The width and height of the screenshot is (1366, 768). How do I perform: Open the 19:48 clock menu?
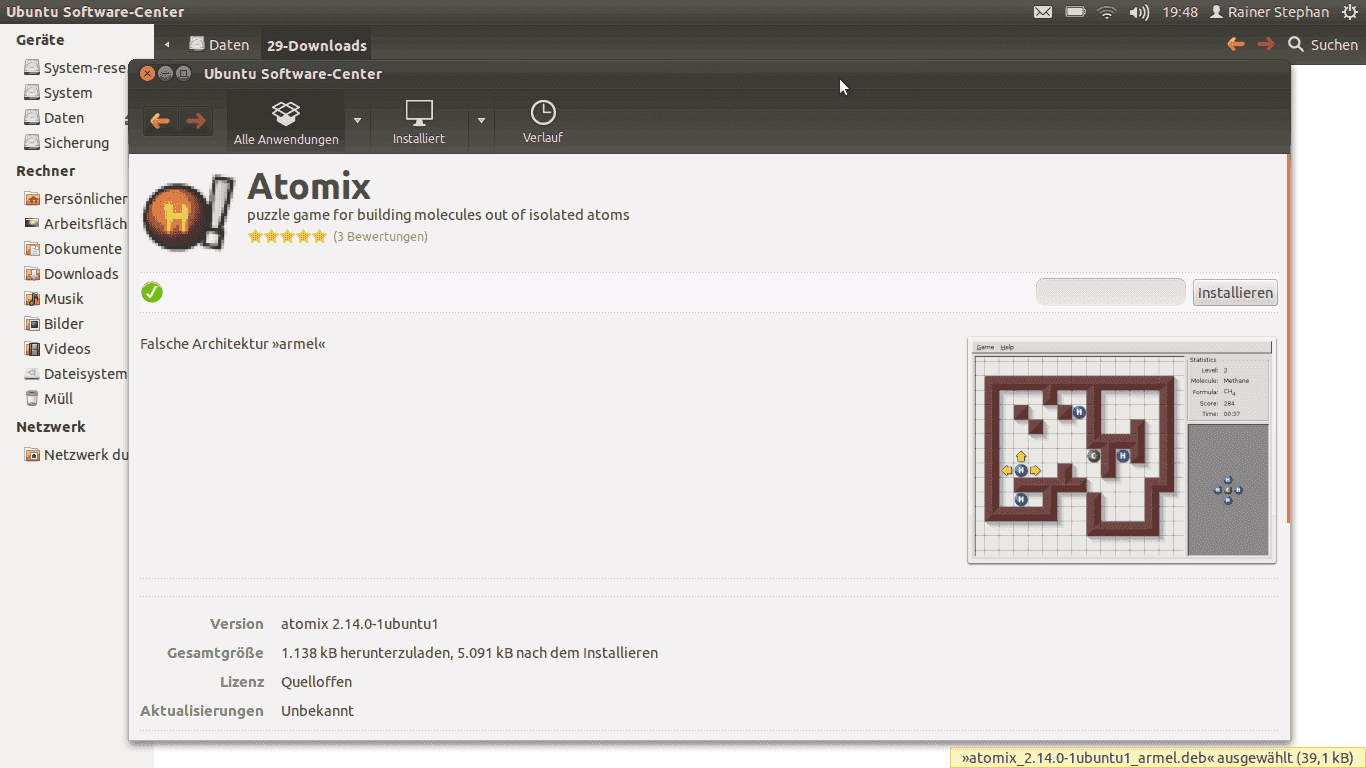click(1180, 12)
